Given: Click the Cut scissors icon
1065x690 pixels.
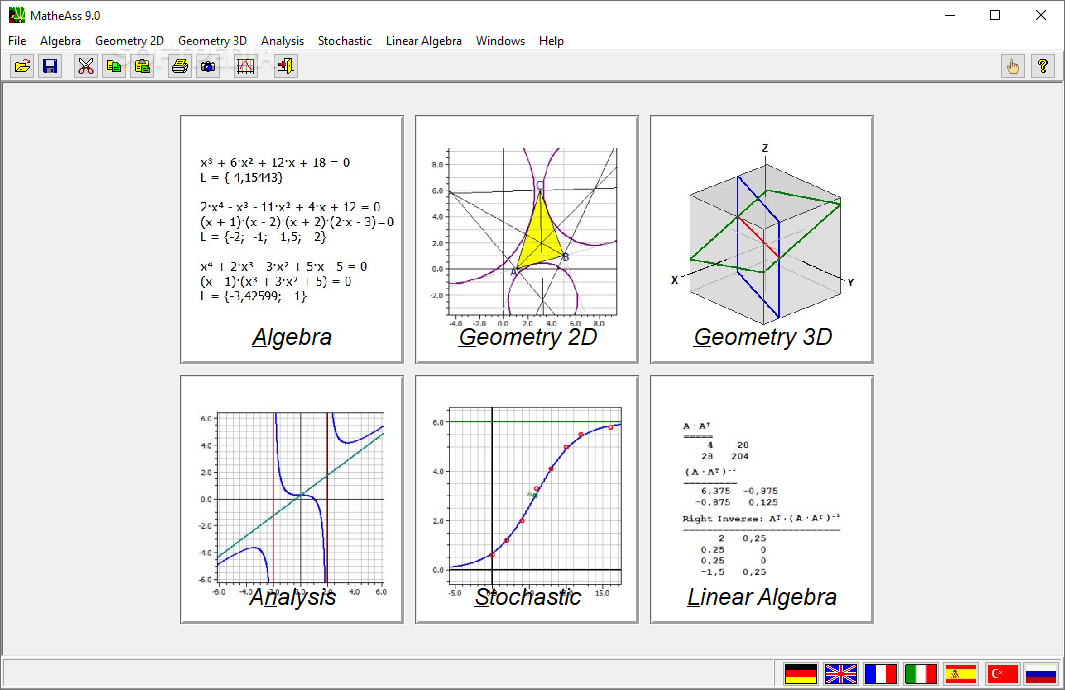Looking at the screenshot, I should click(86, 66).
